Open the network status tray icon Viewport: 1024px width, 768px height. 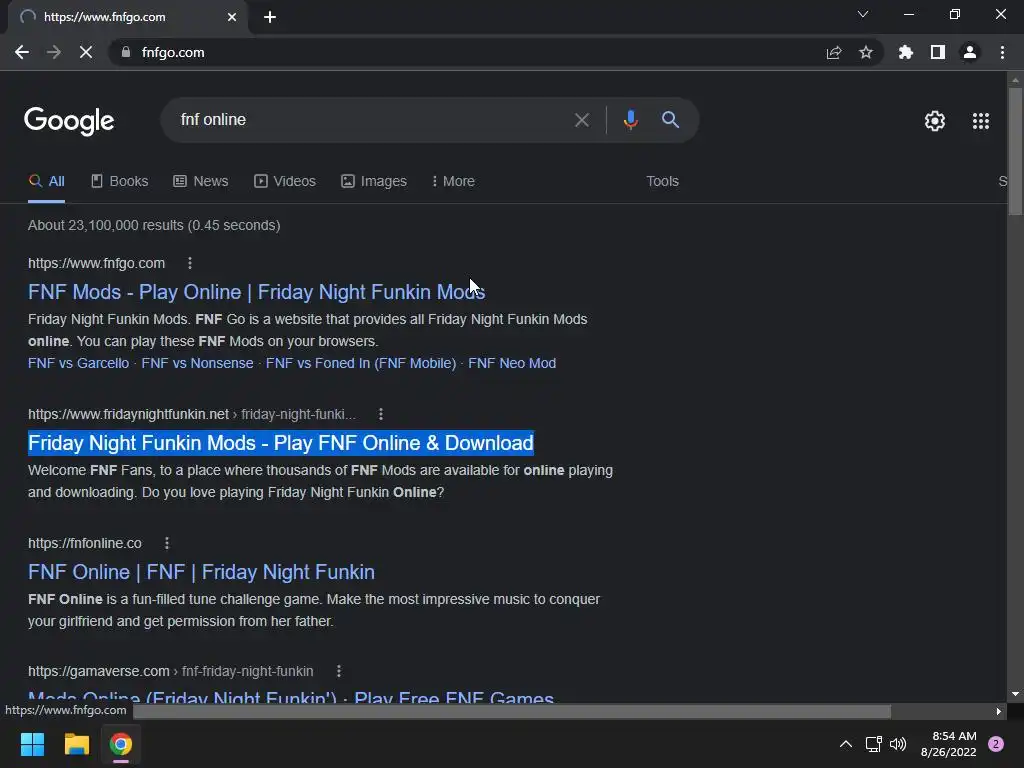873,744
